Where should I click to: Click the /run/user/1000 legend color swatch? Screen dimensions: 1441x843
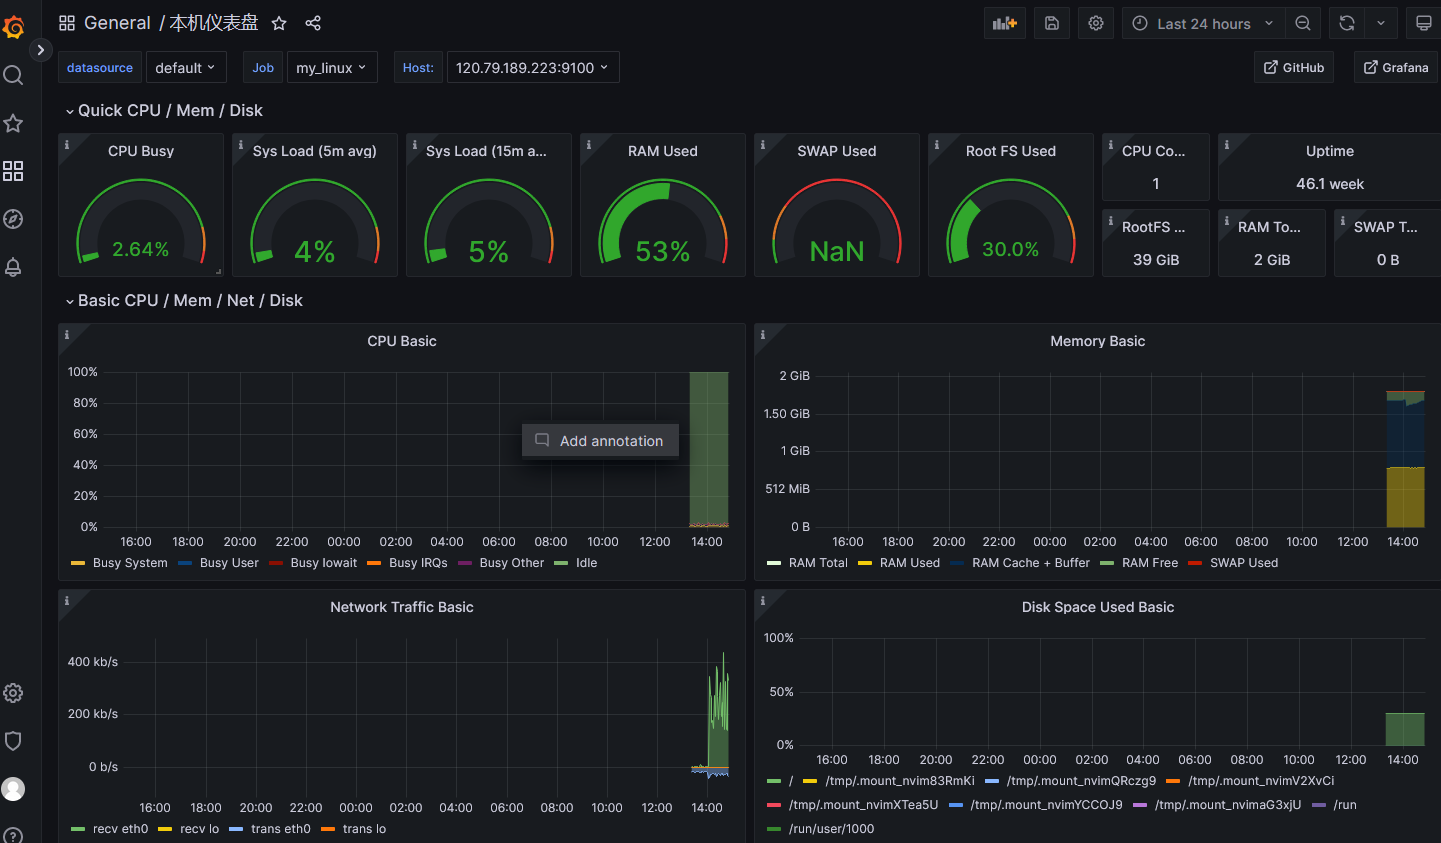tap(773, 829)
